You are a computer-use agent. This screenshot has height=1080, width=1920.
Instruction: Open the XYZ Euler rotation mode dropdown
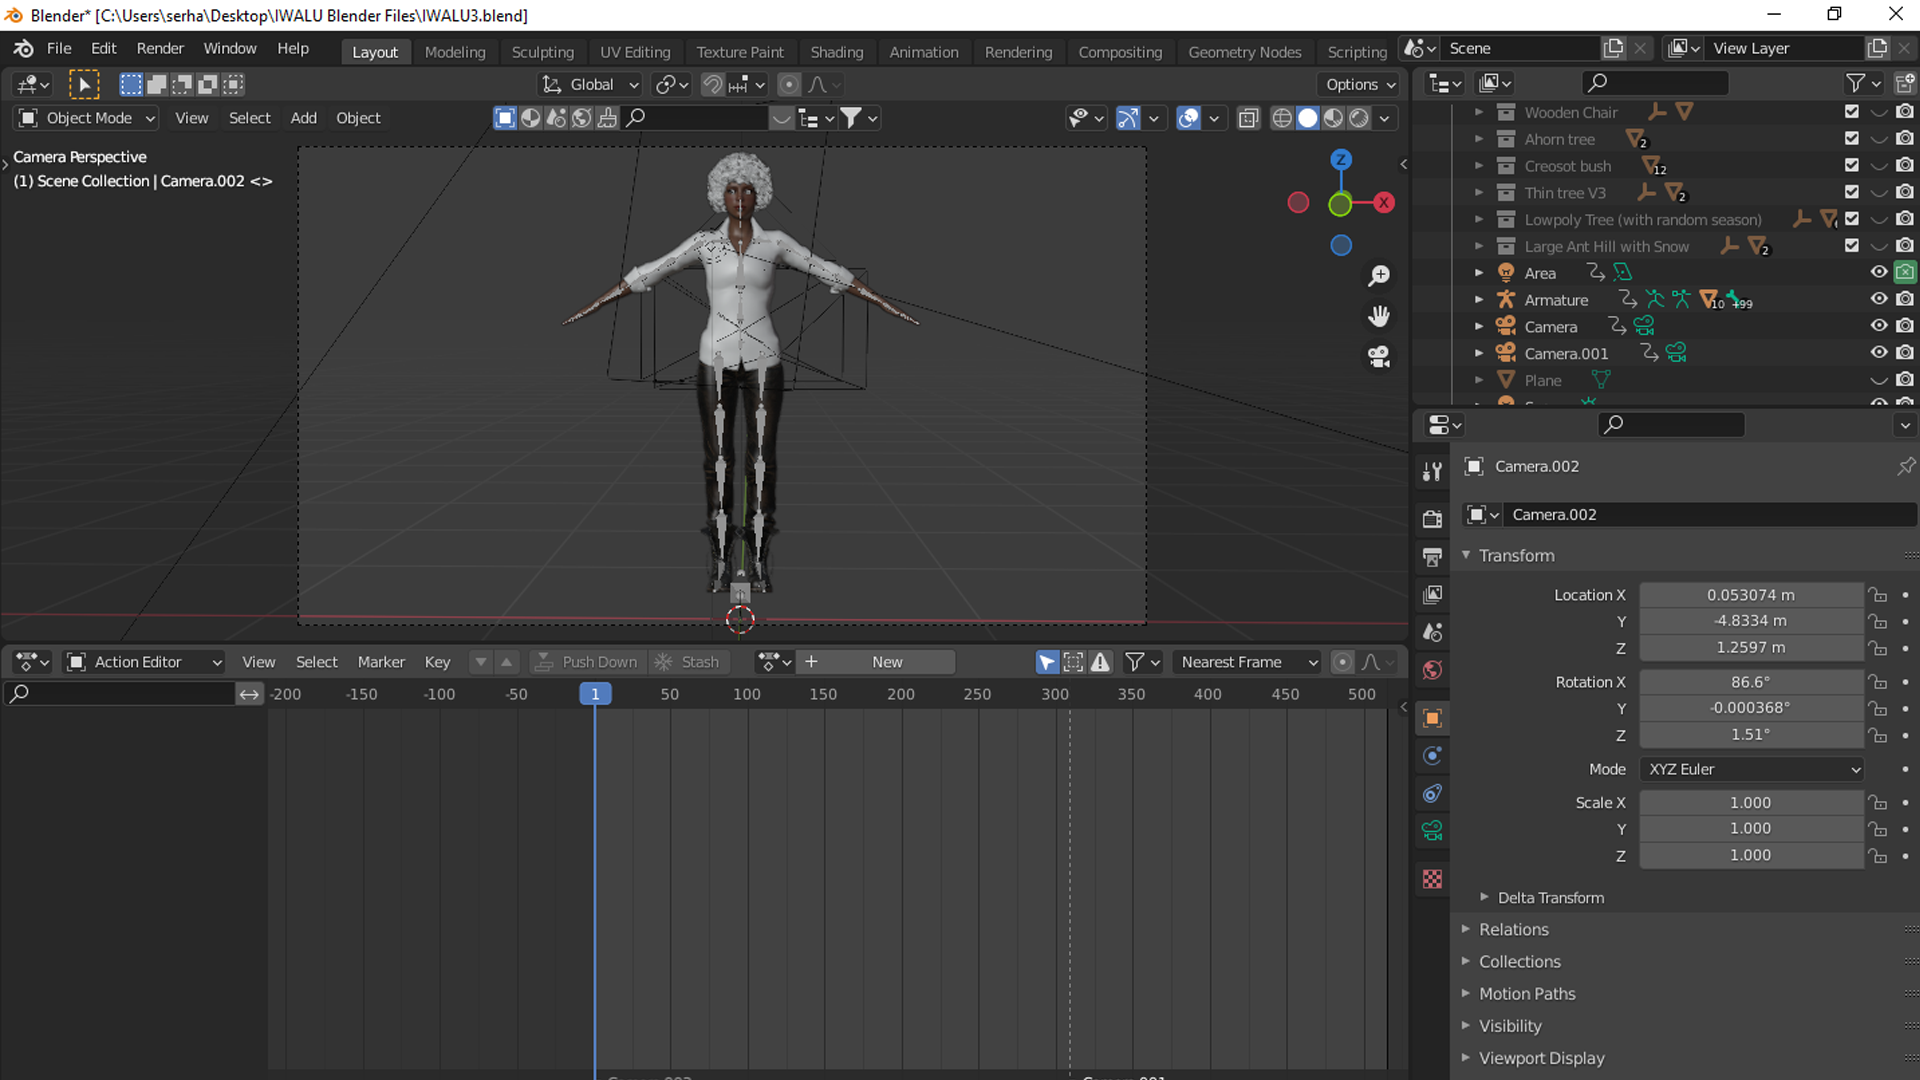(x=1752, y=769)
